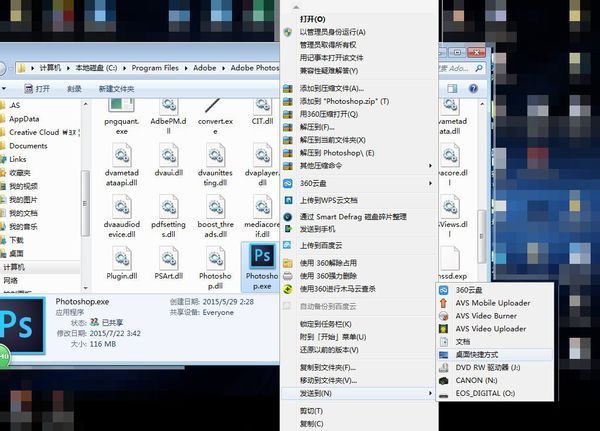Click 新建文件夹 toolbar button
The width and height of the screenshot is (600, 431).
point(116,89)
